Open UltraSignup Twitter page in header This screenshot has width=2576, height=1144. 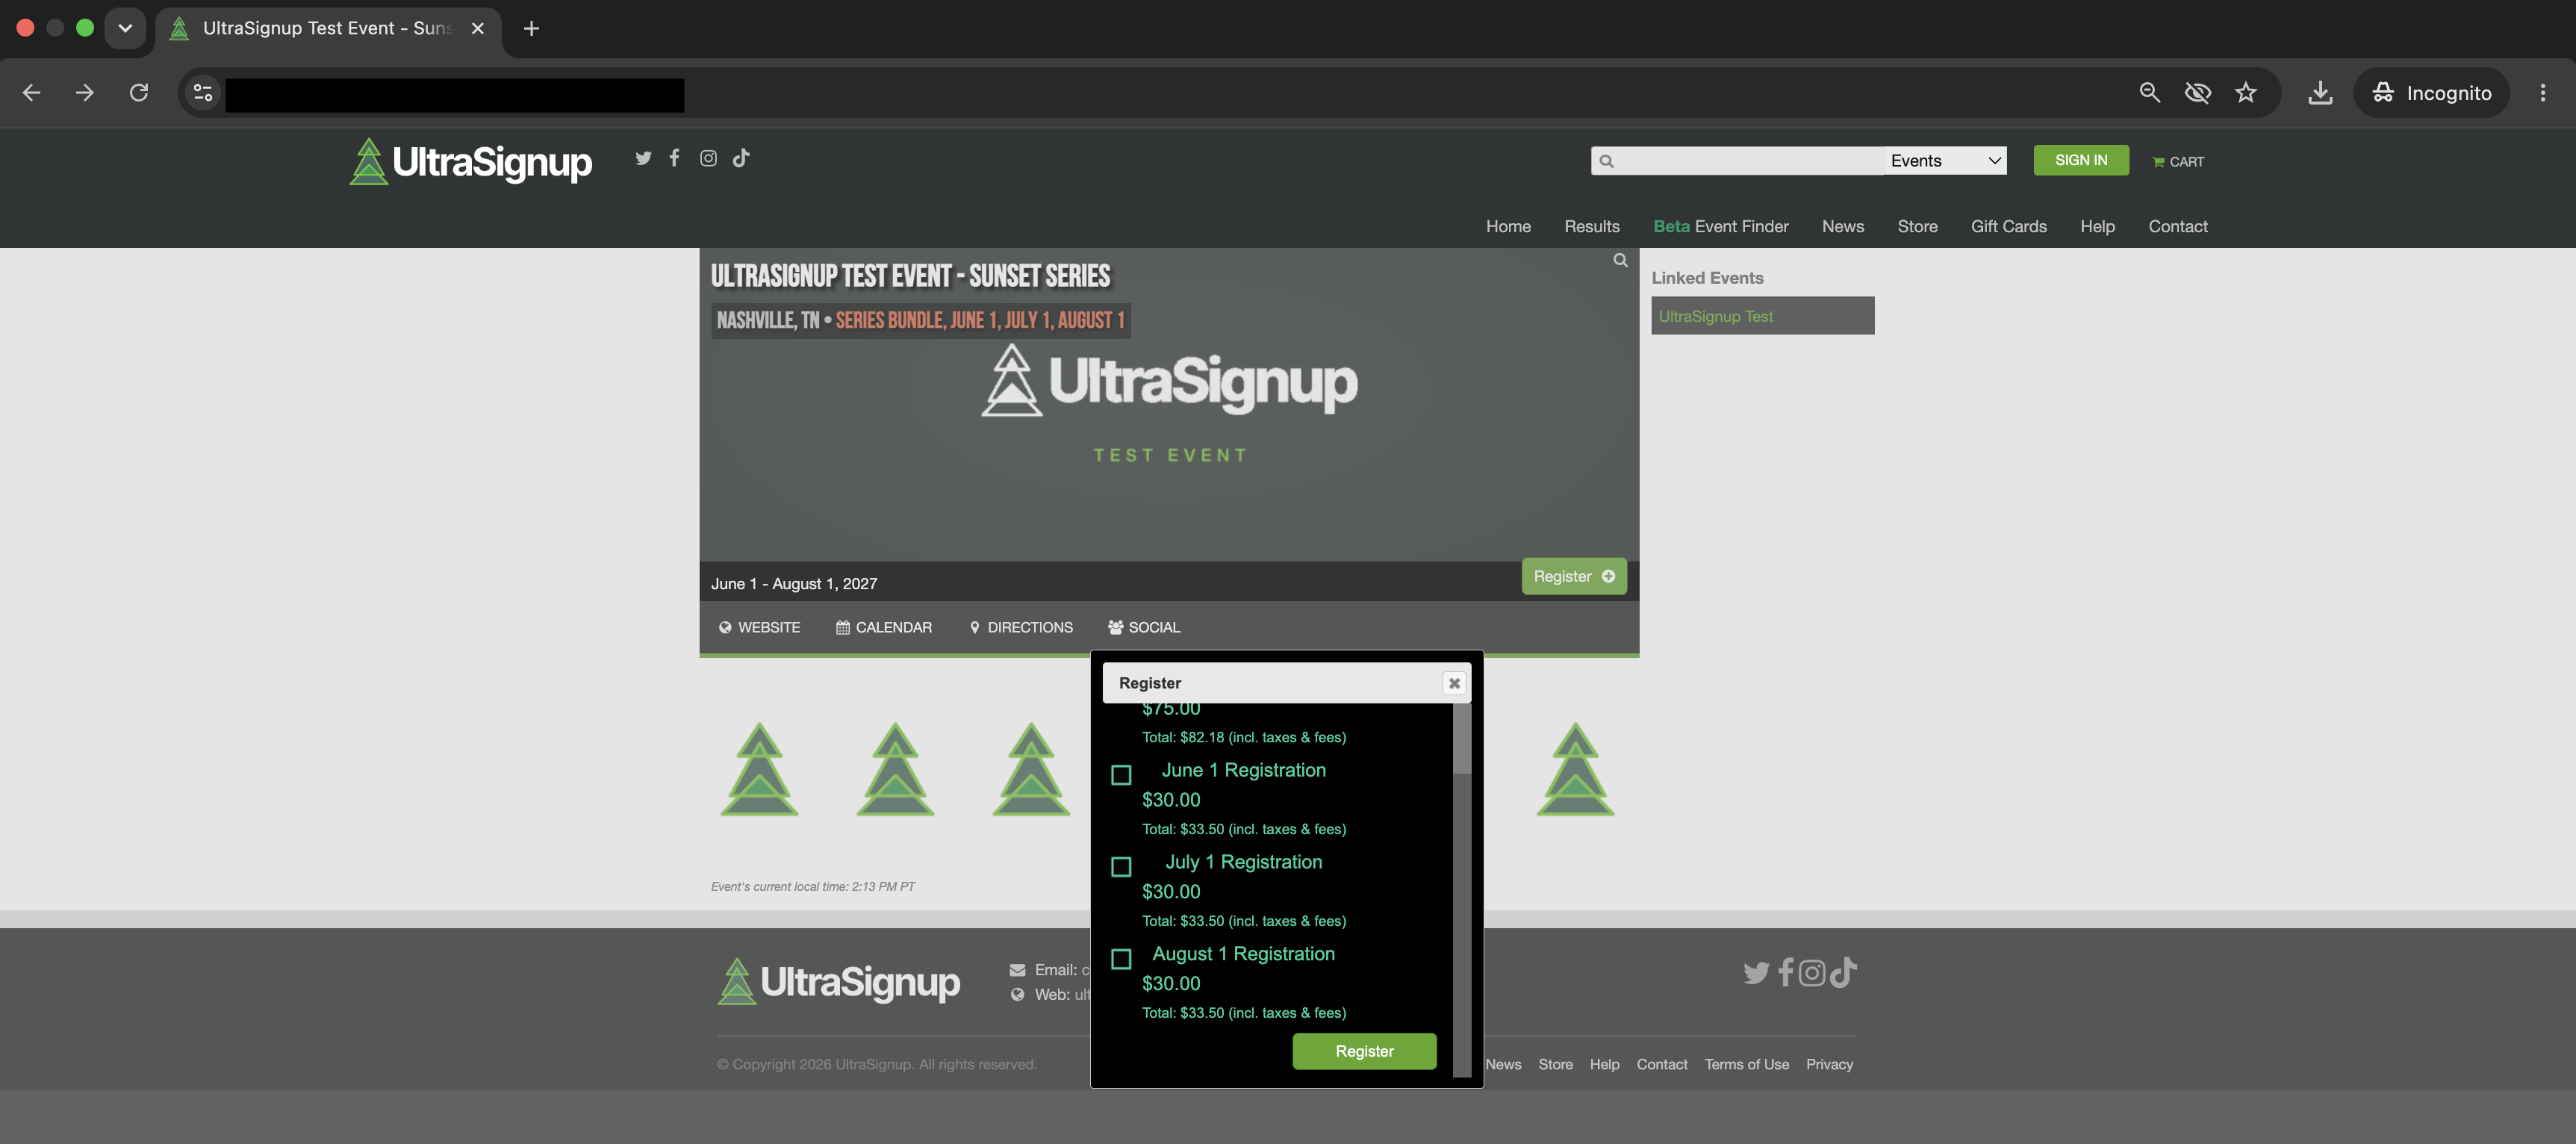[x=643, y=158]
